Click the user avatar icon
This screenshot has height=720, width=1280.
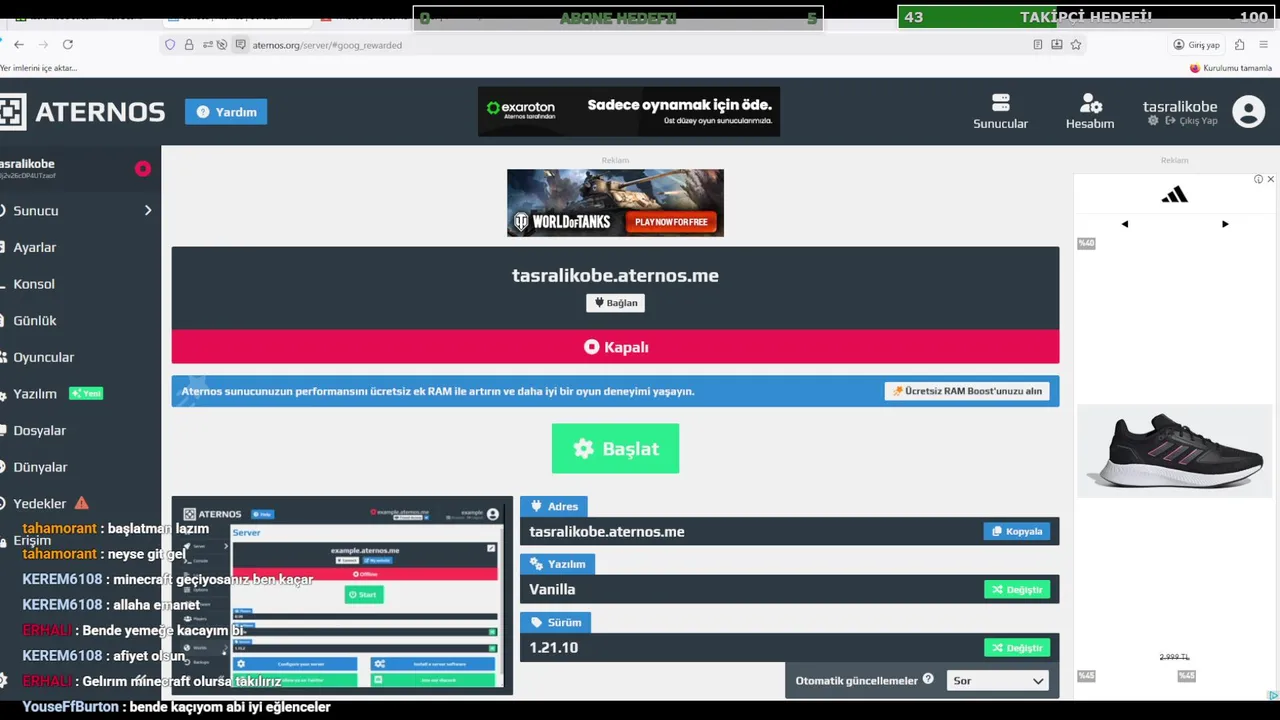click(1248, 111)
